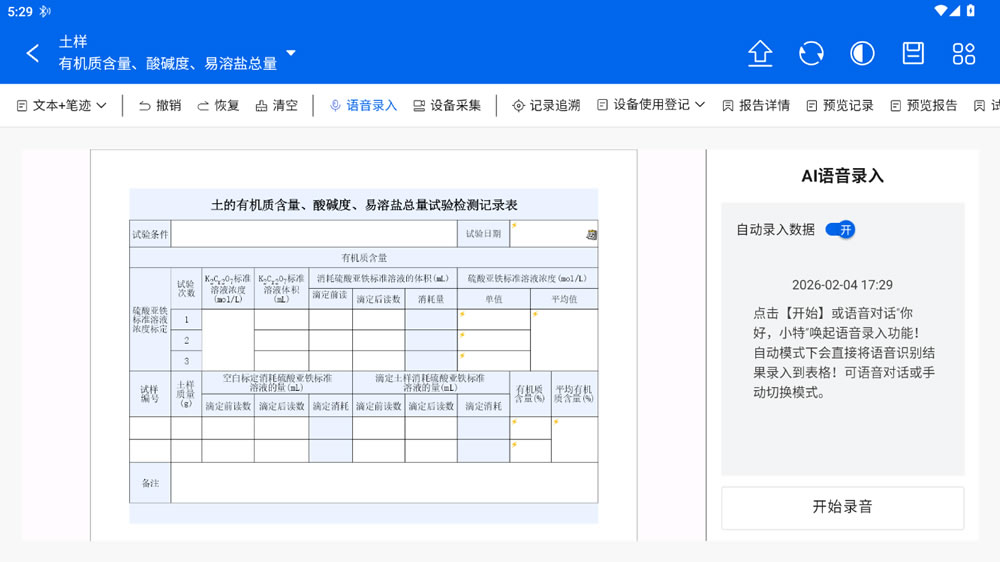The image size is (1000, 562).
Task: Click 恢复 redo in toolbar
Action: point(218,105)
